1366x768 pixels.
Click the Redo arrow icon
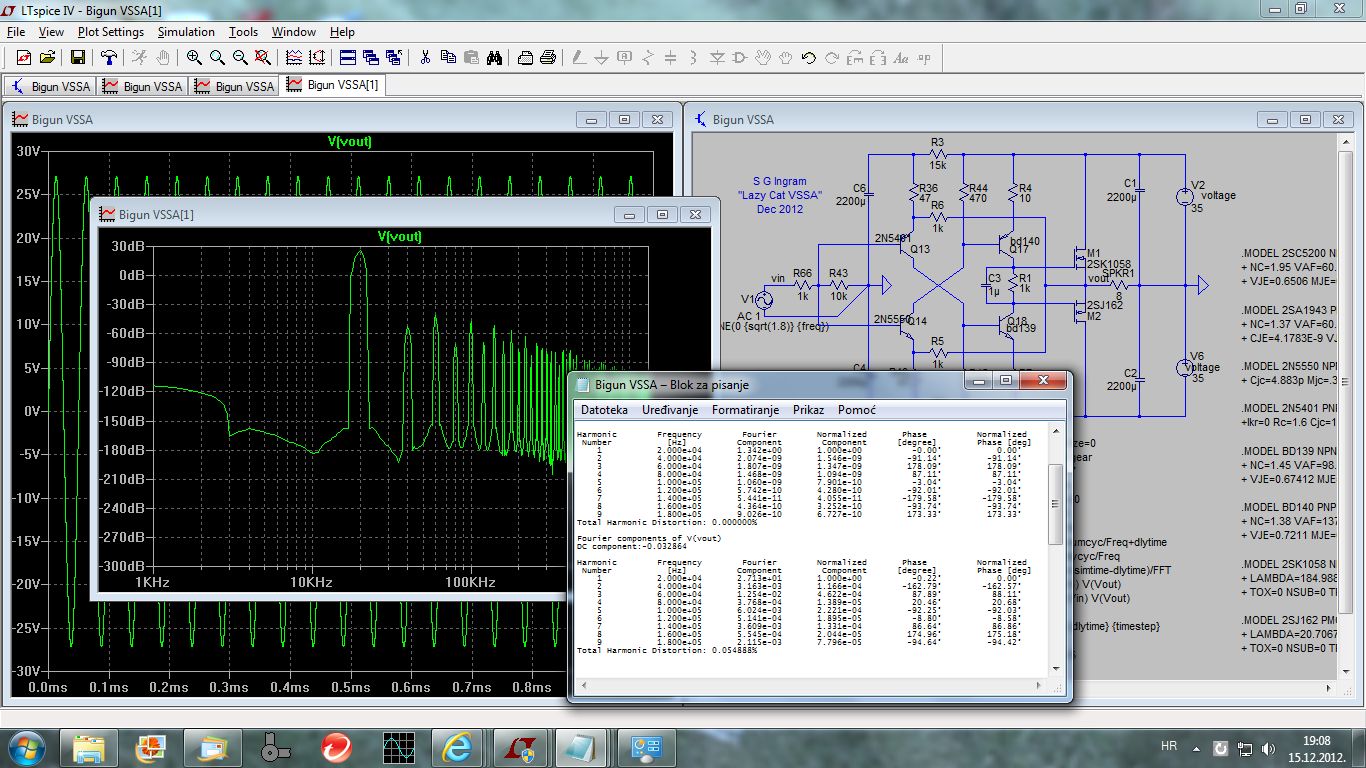pyautogui.click(x=832, y=57)
